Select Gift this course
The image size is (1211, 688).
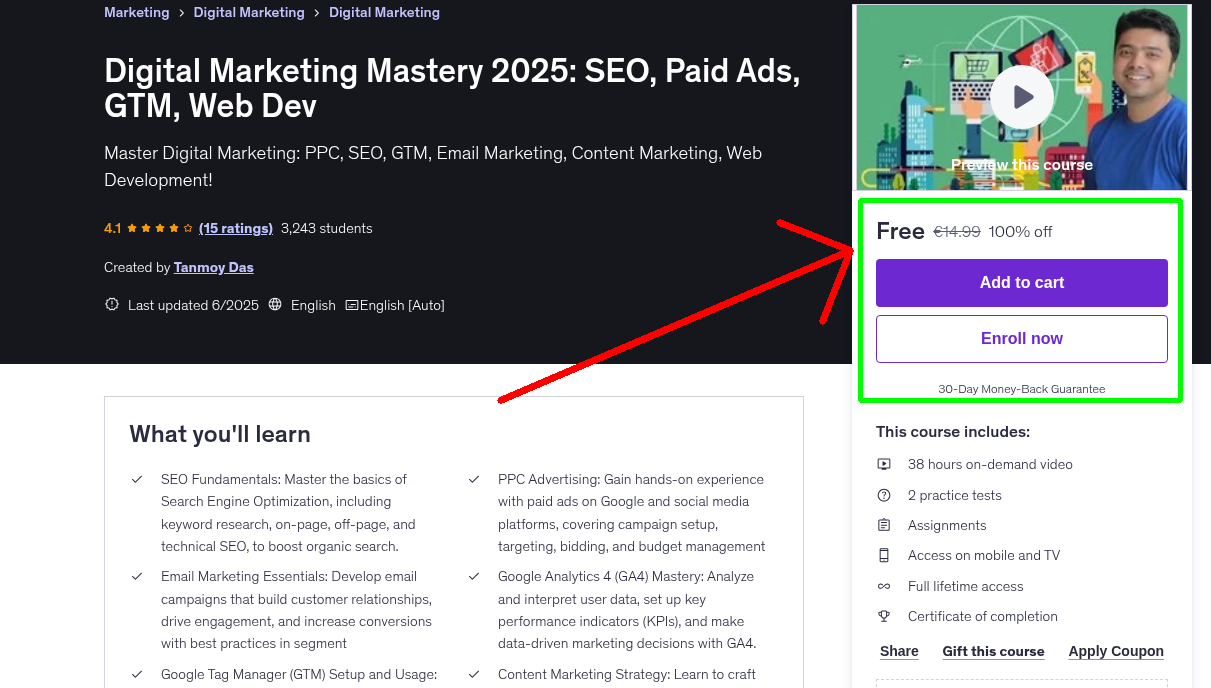(993, 651)
